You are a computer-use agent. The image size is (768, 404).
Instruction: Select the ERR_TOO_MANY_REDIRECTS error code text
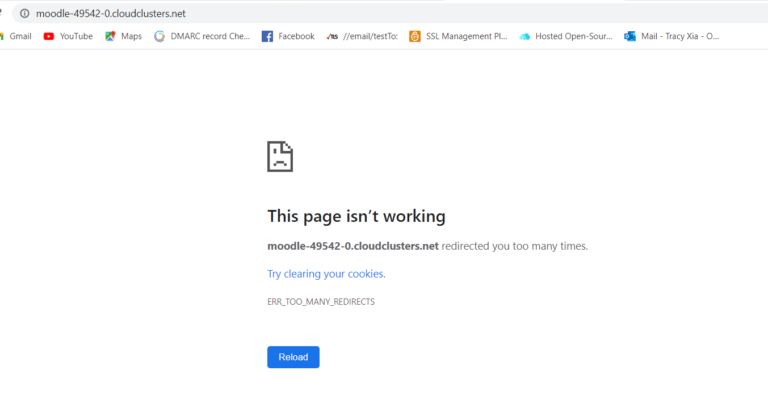tap(321, 302)
